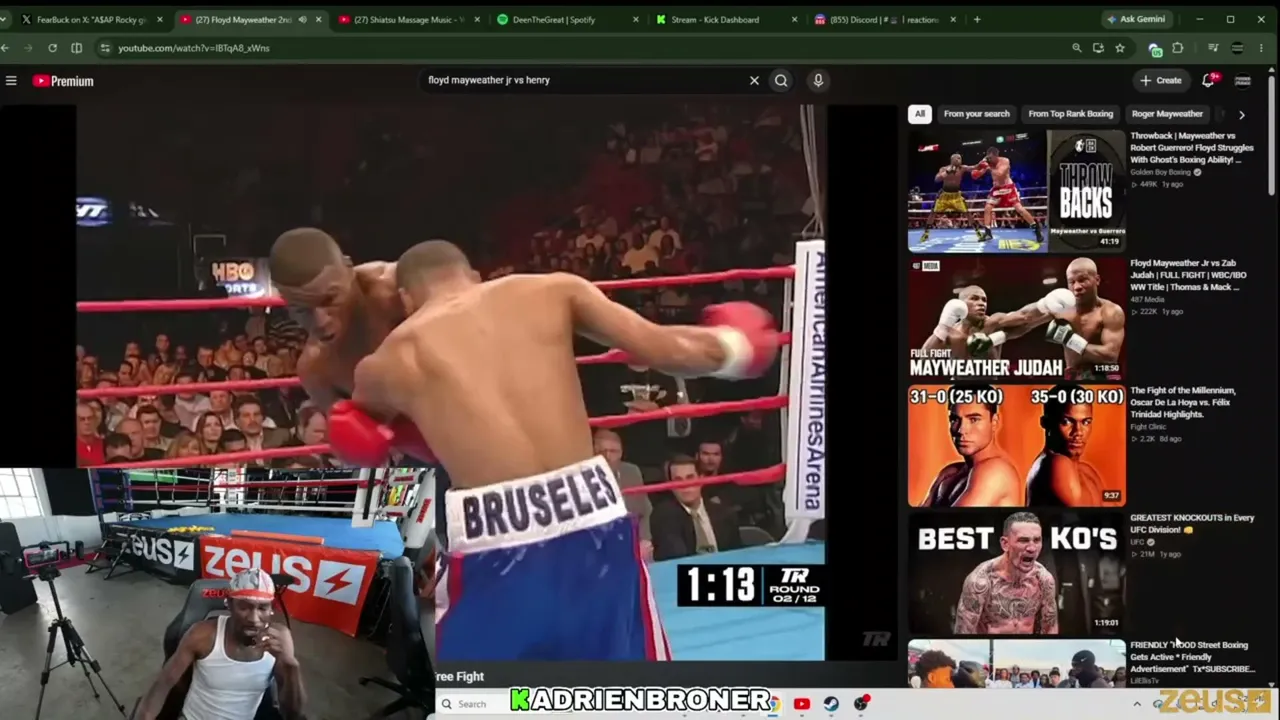Open Ask Gemini in the browser
Image resolution: width=1280 pixels, height=720 pixels.
pyautogui.click(x=1139, y=19)
